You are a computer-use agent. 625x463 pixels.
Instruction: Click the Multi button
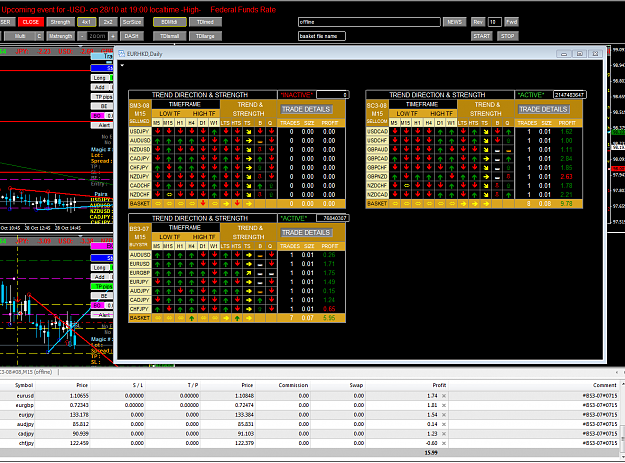[x=20, y=36]
